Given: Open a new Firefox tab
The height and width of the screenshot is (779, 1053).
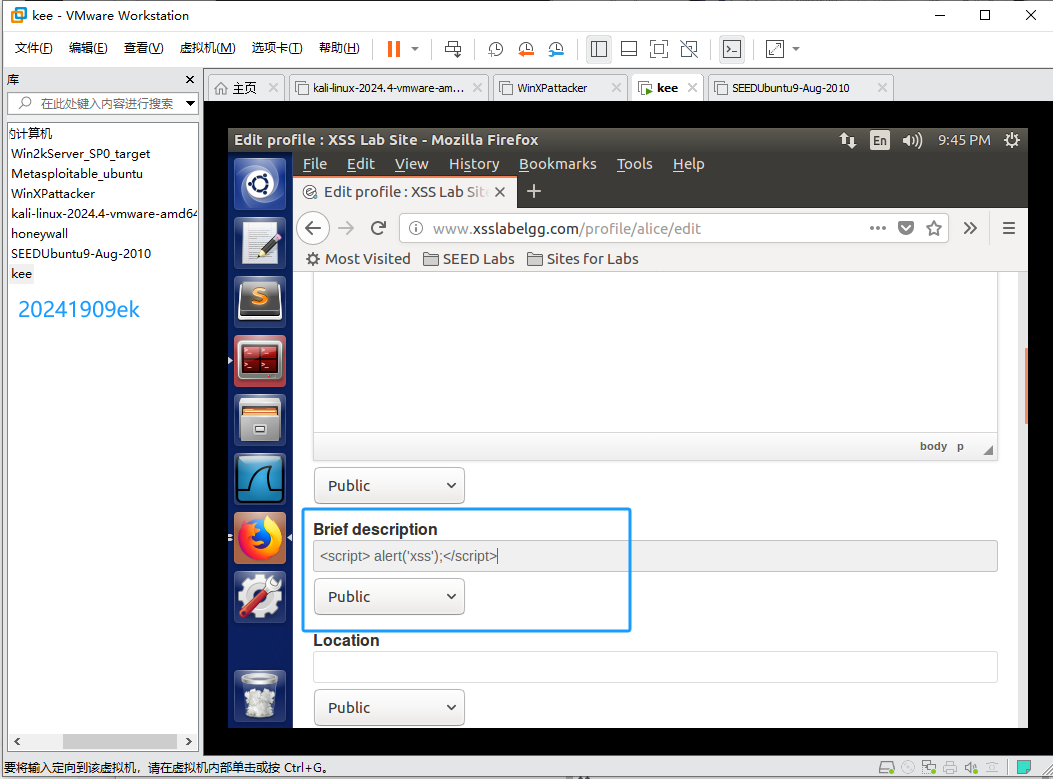Looking at the screenshot, I should coord(534,192).
